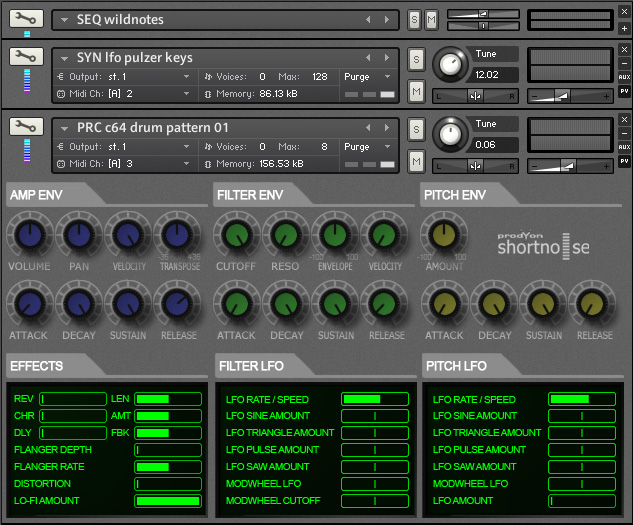Viewport: 633px width, 525px height.
Task: Click the PV button on PRC c64 drum pattern
Action: click(624, 160)
